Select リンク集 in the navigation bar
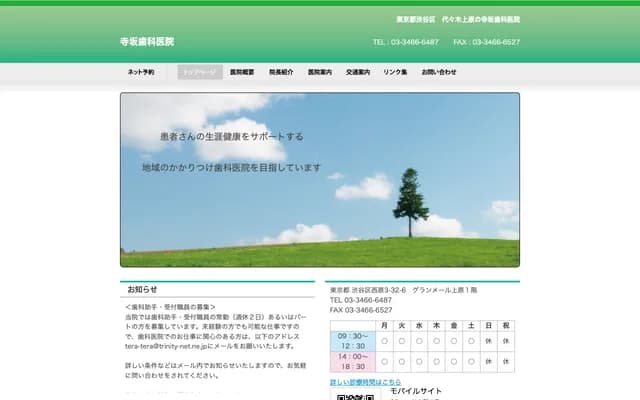Screen dimensions: 640x400 click(x=395, y=72)
